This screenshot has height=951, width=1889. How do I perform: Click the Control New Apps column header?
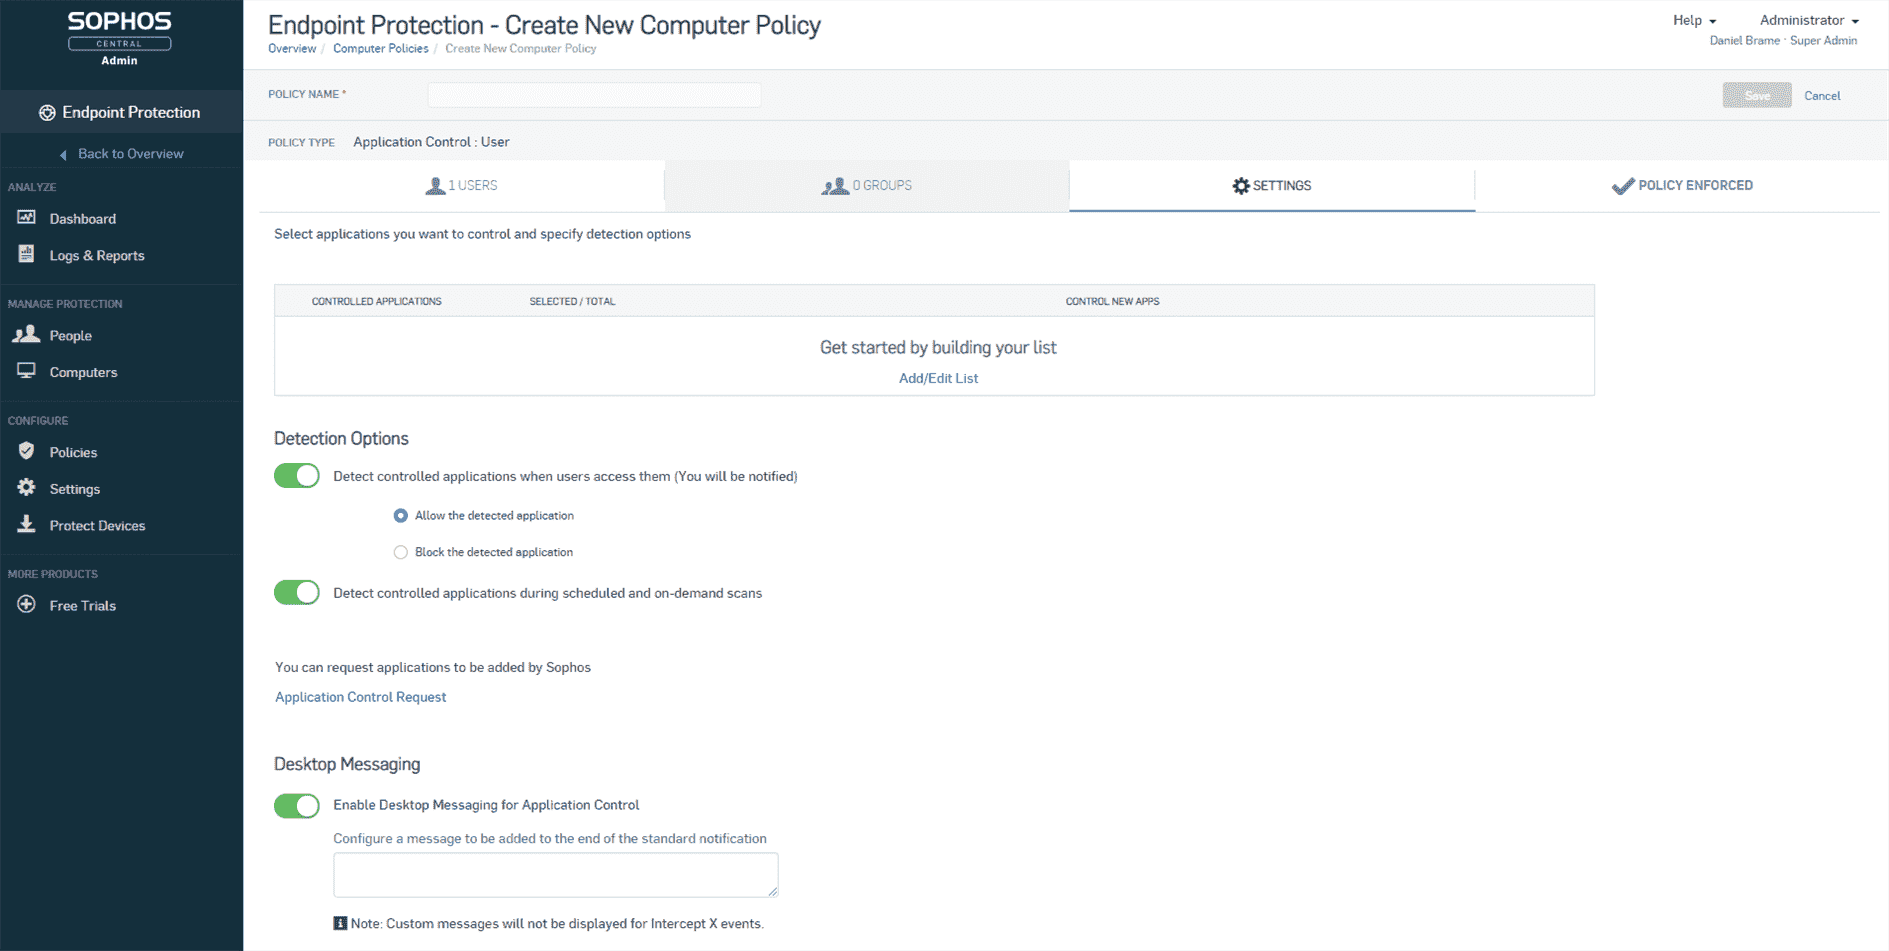pos(1112,301)
